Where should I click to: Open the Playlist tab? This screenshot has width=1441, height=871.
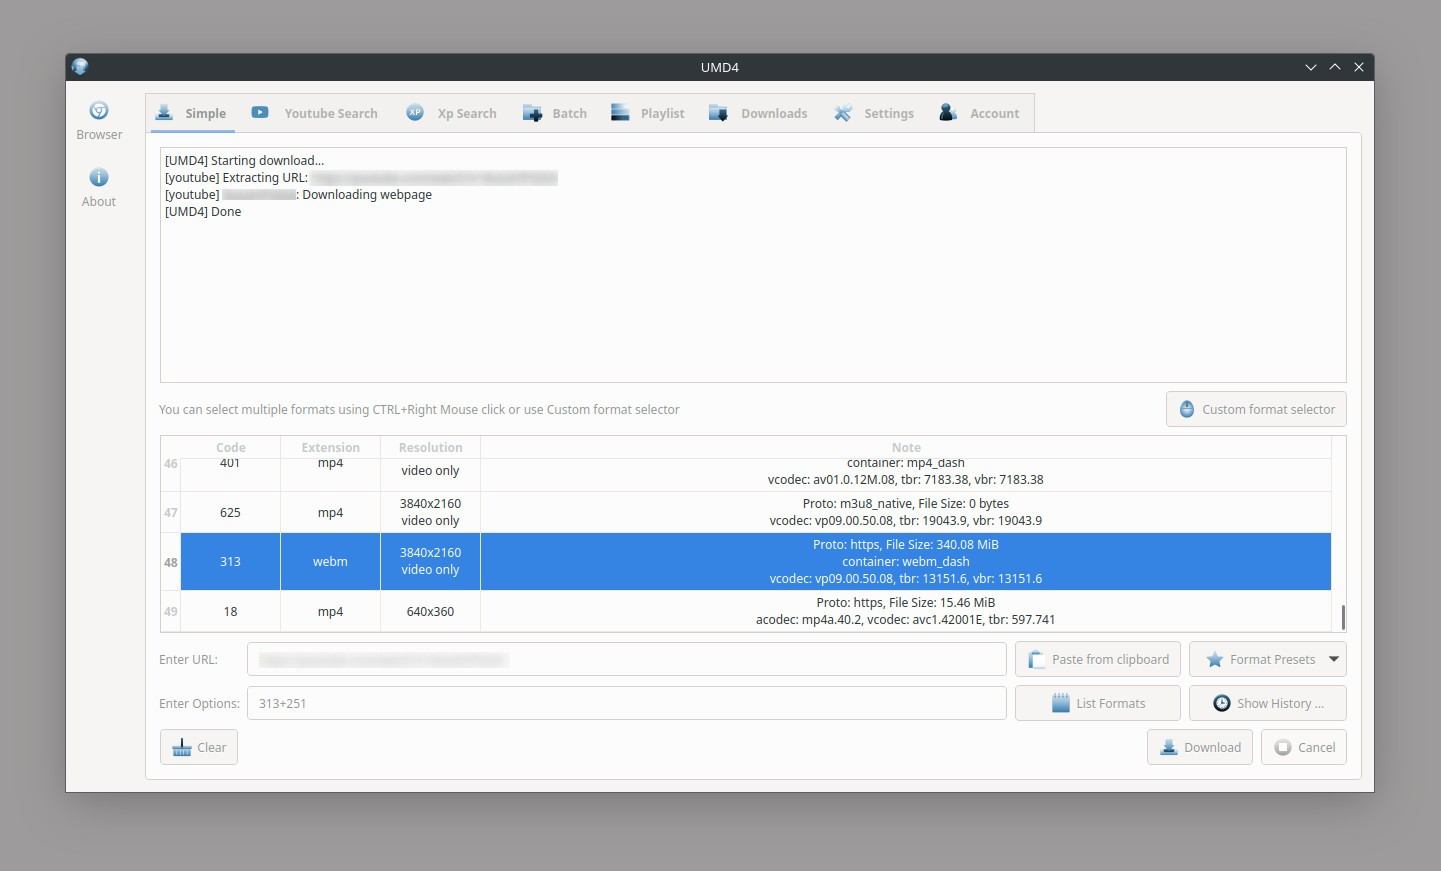648,113
